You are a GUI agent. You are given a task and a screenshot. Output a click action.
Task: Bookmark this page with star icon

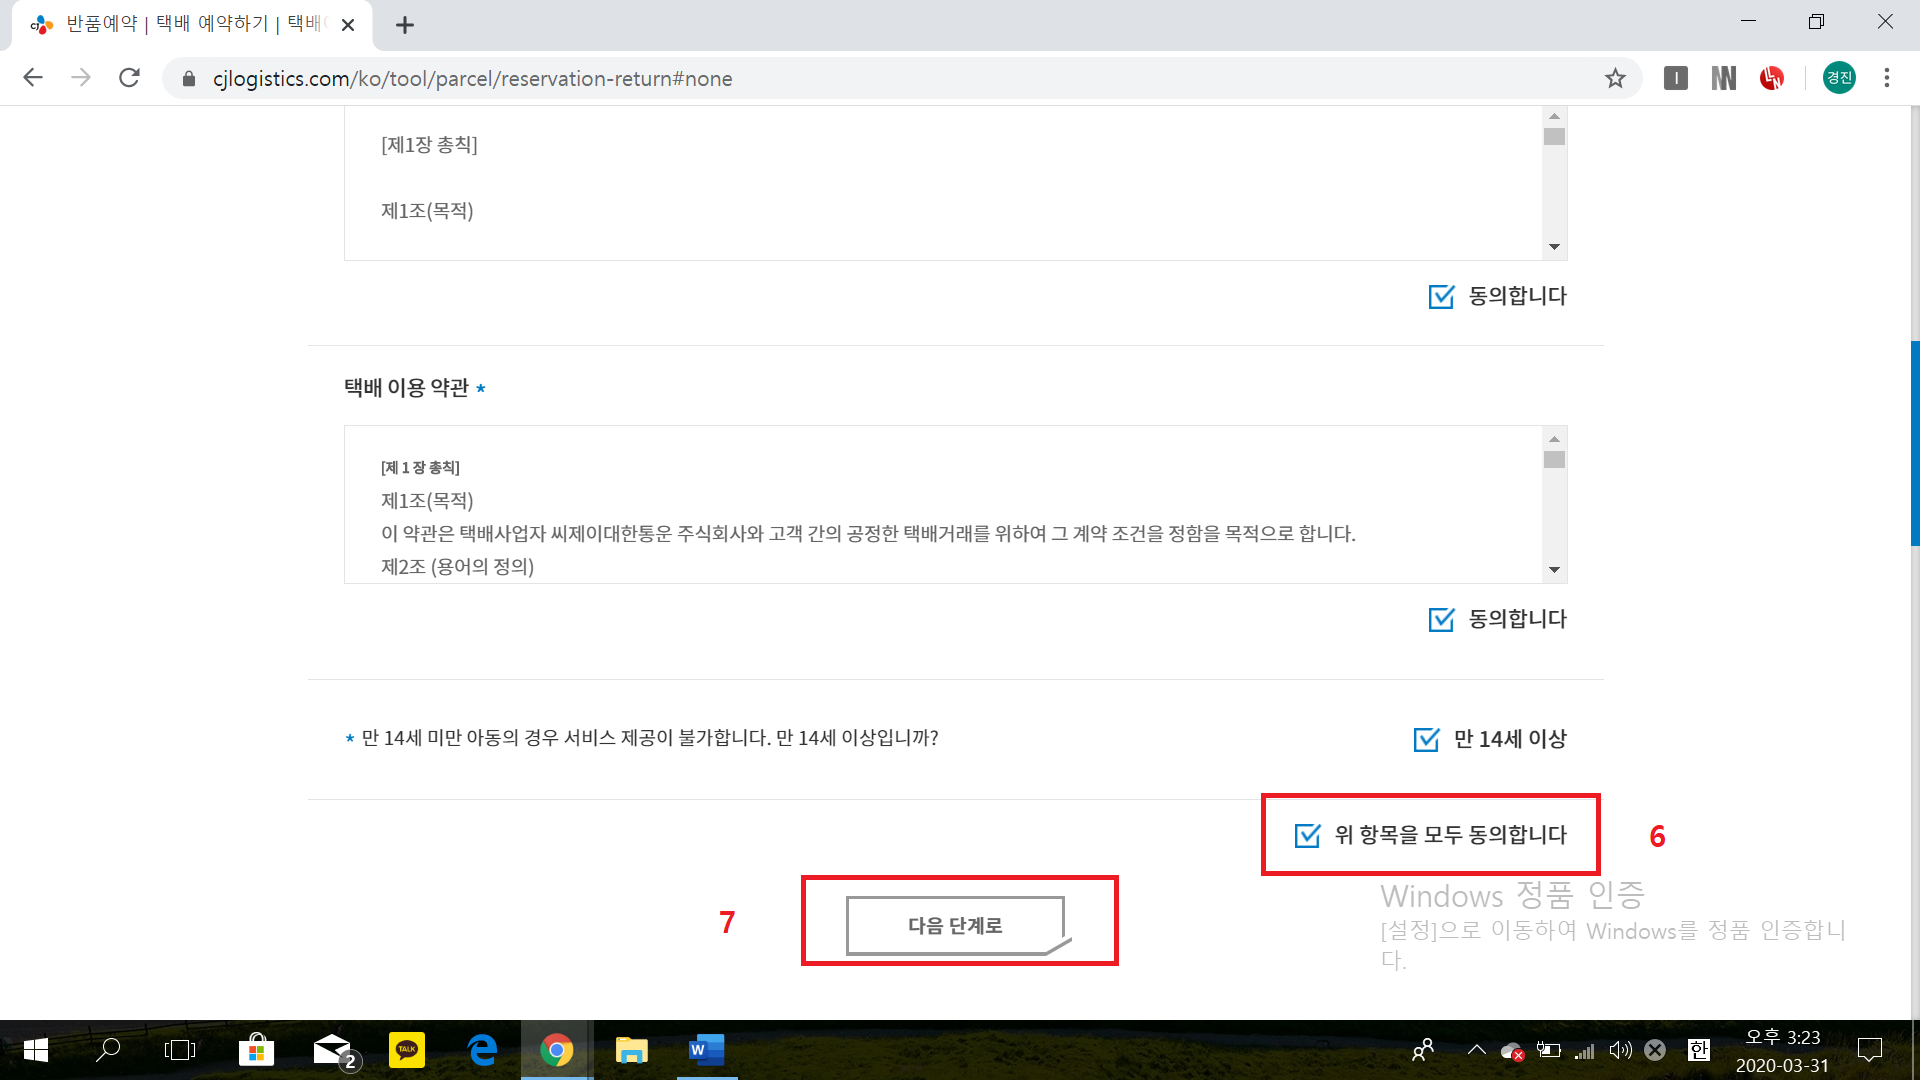point(1615,78)
